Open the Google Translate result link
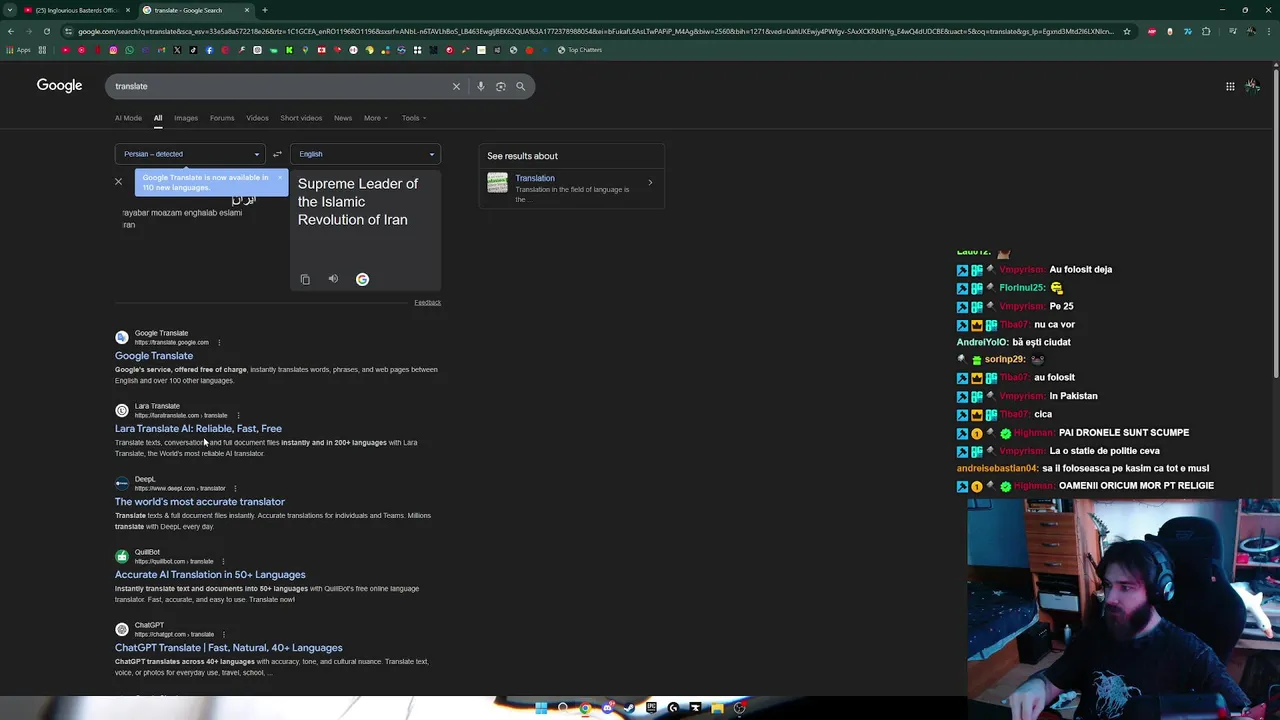This screenshot has width=1280, height=720. pyautogui.click(x=154, y=356)
